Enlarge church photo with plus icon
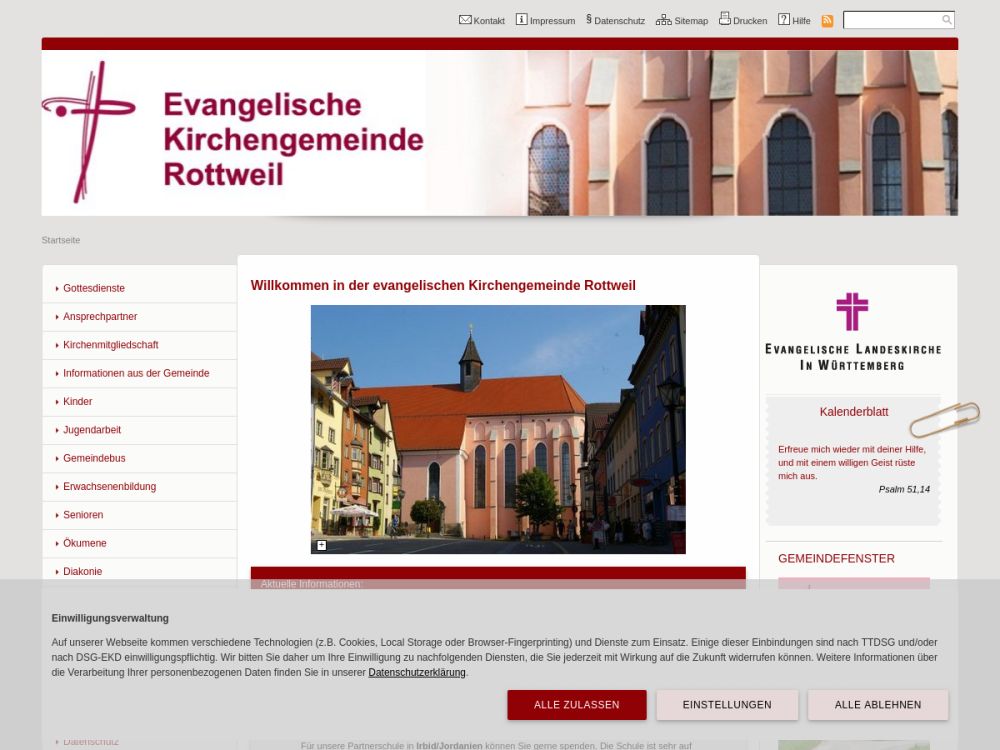1000x750 pixels. click(321, 545)
